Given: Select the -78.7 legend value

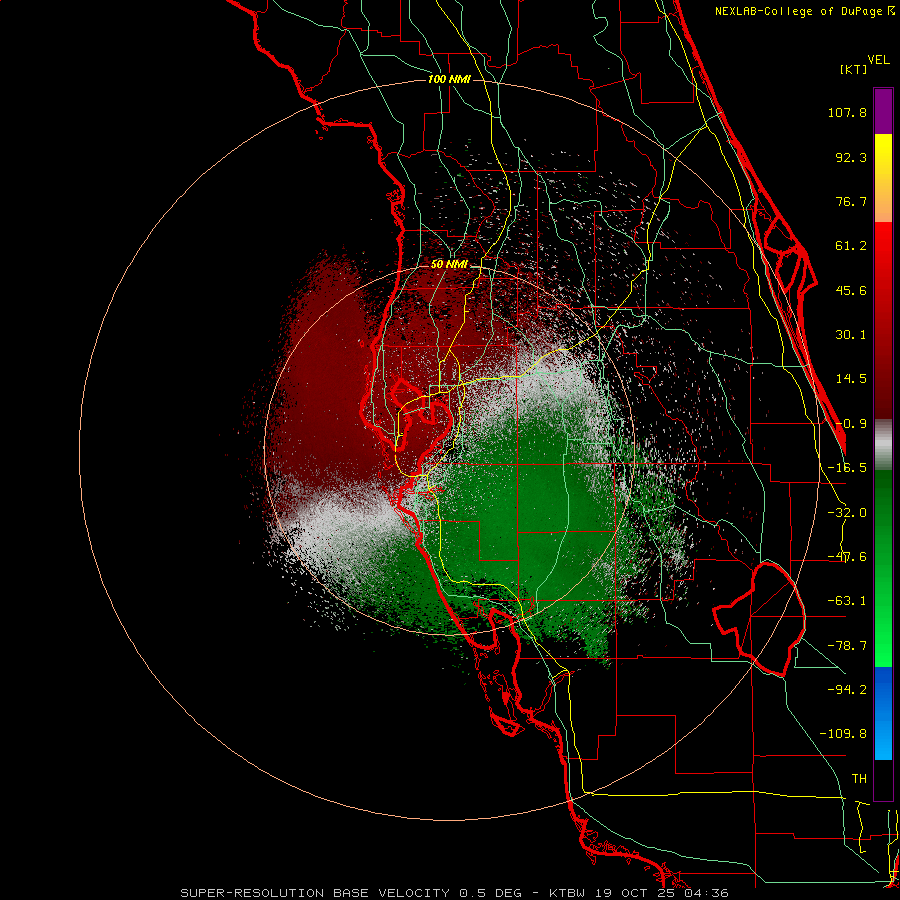Looking at the screenshot, I should pos(847,646).
